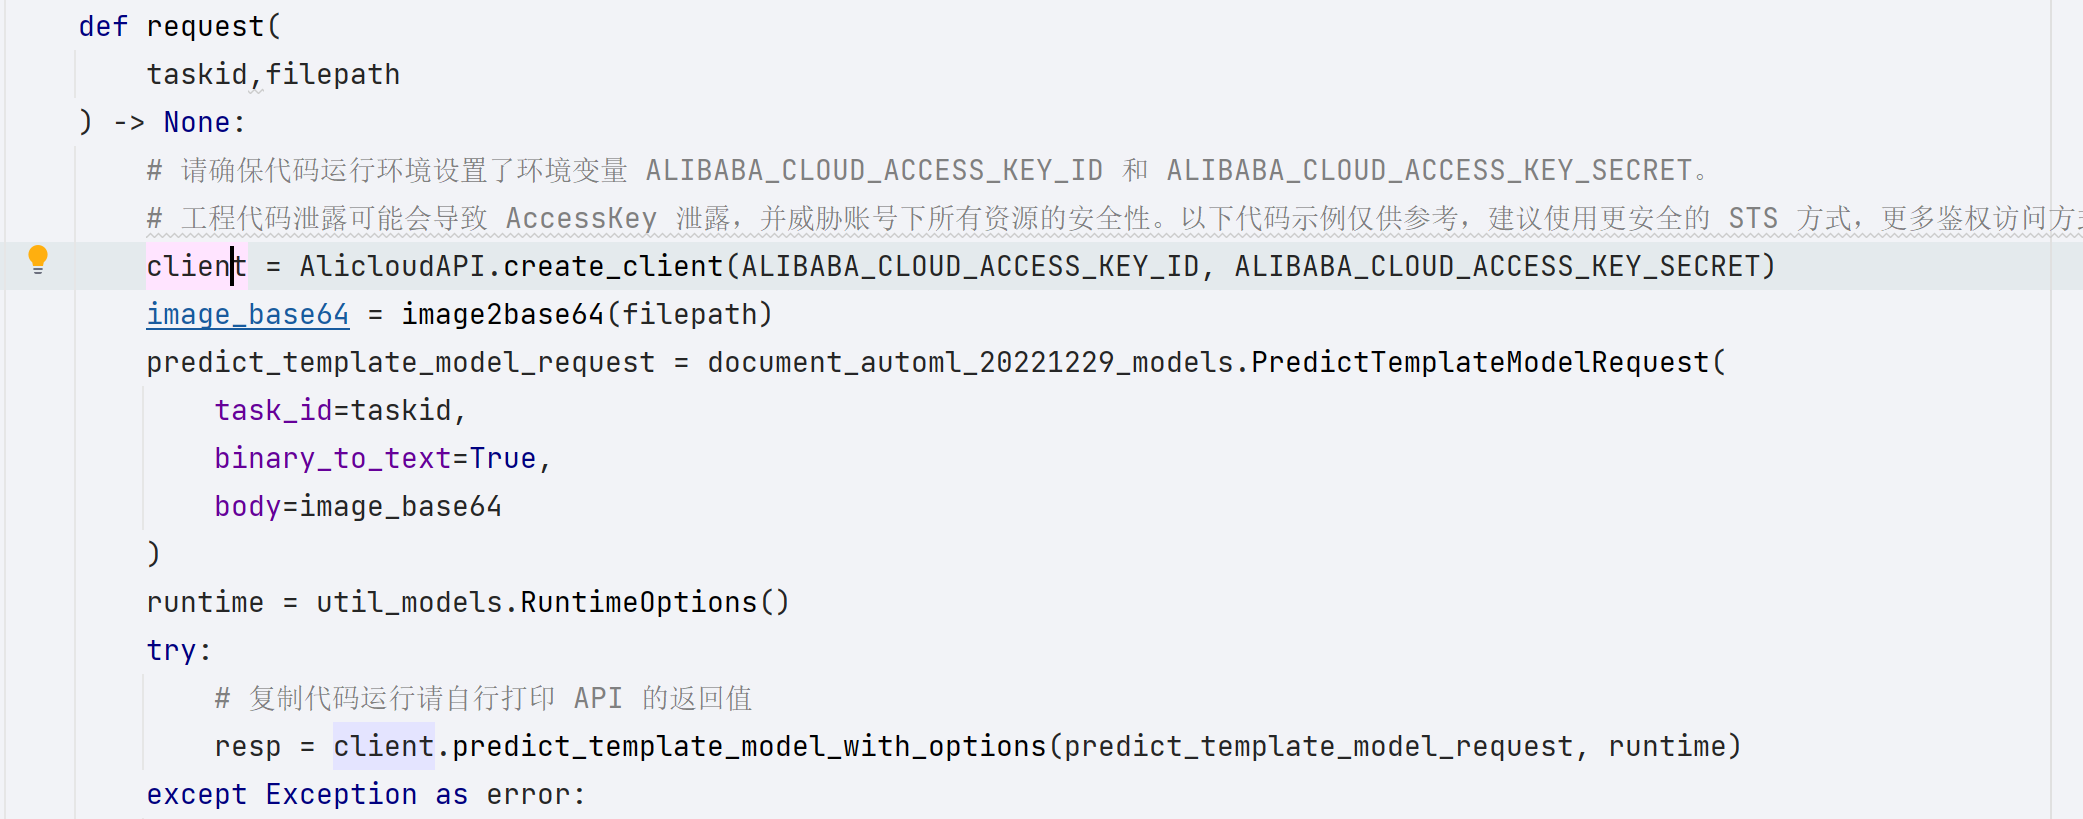The width and height of the screenshot is (2083, 819).
Task: Click the Exception class in except line
Action: coord(341,795)
